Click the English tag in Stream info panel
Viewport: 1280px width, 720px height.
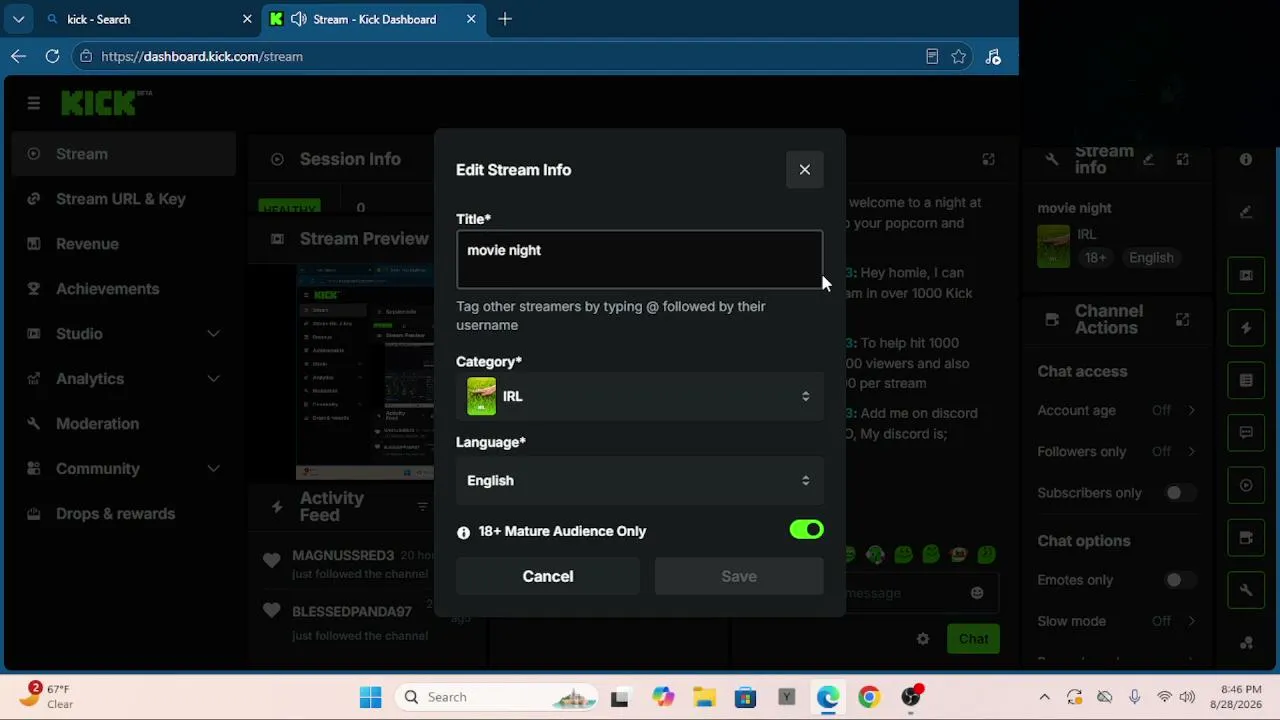click(x=1151, y=258)
